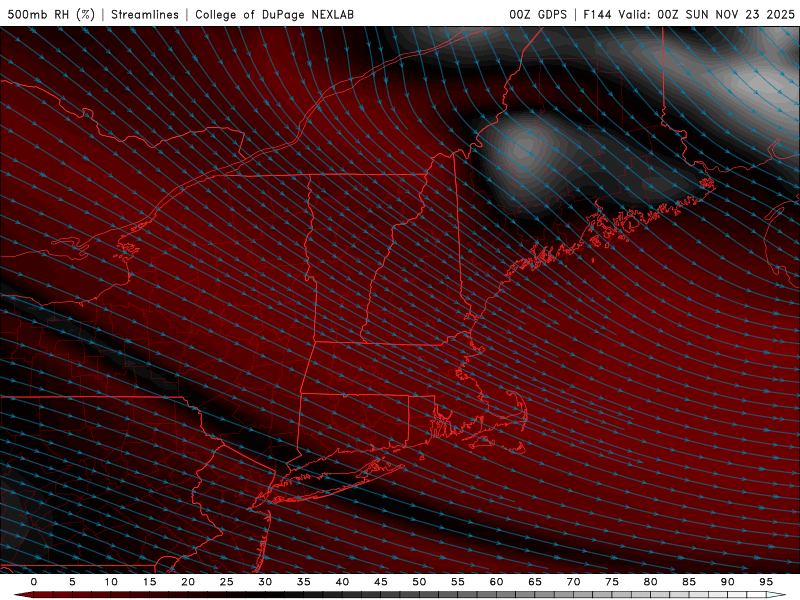Click the colorbar label "75"

[611, 582]
